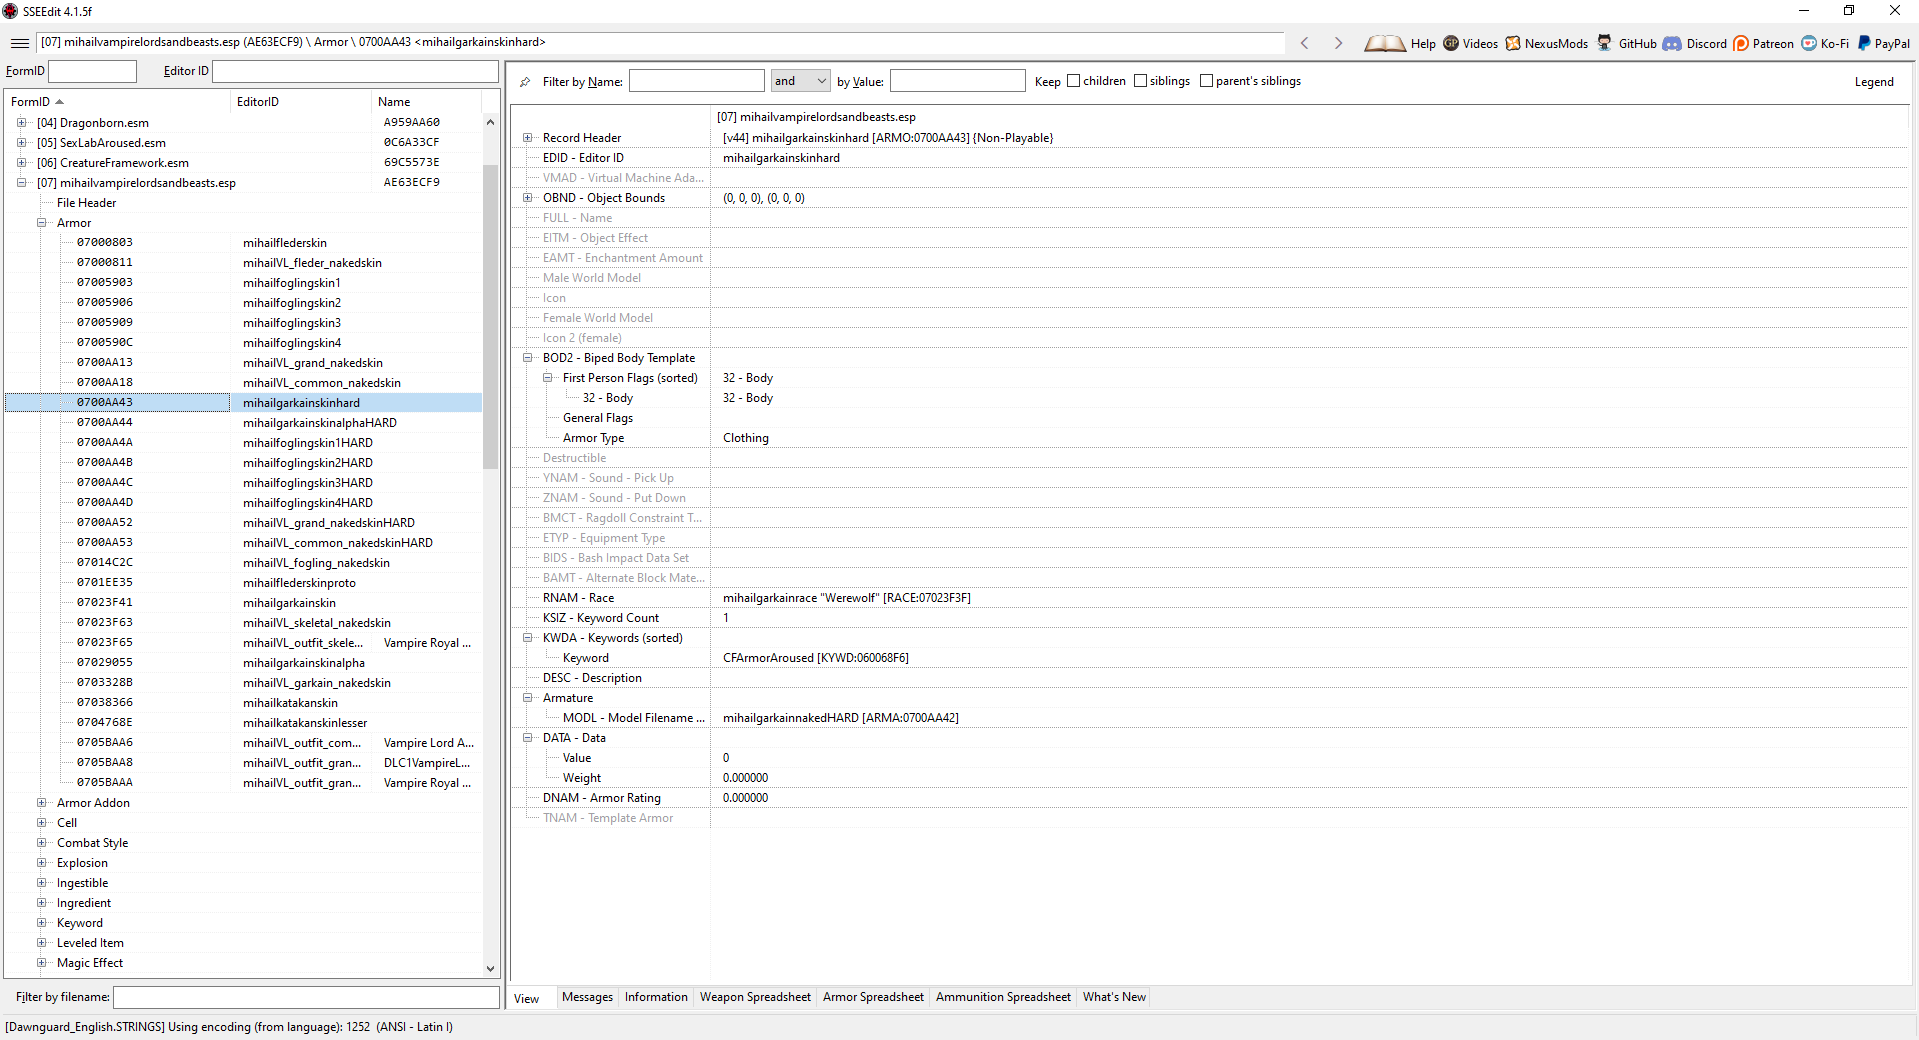Open the hamburger main menu
The image size is (1919, 1040).
click(20, 43)
